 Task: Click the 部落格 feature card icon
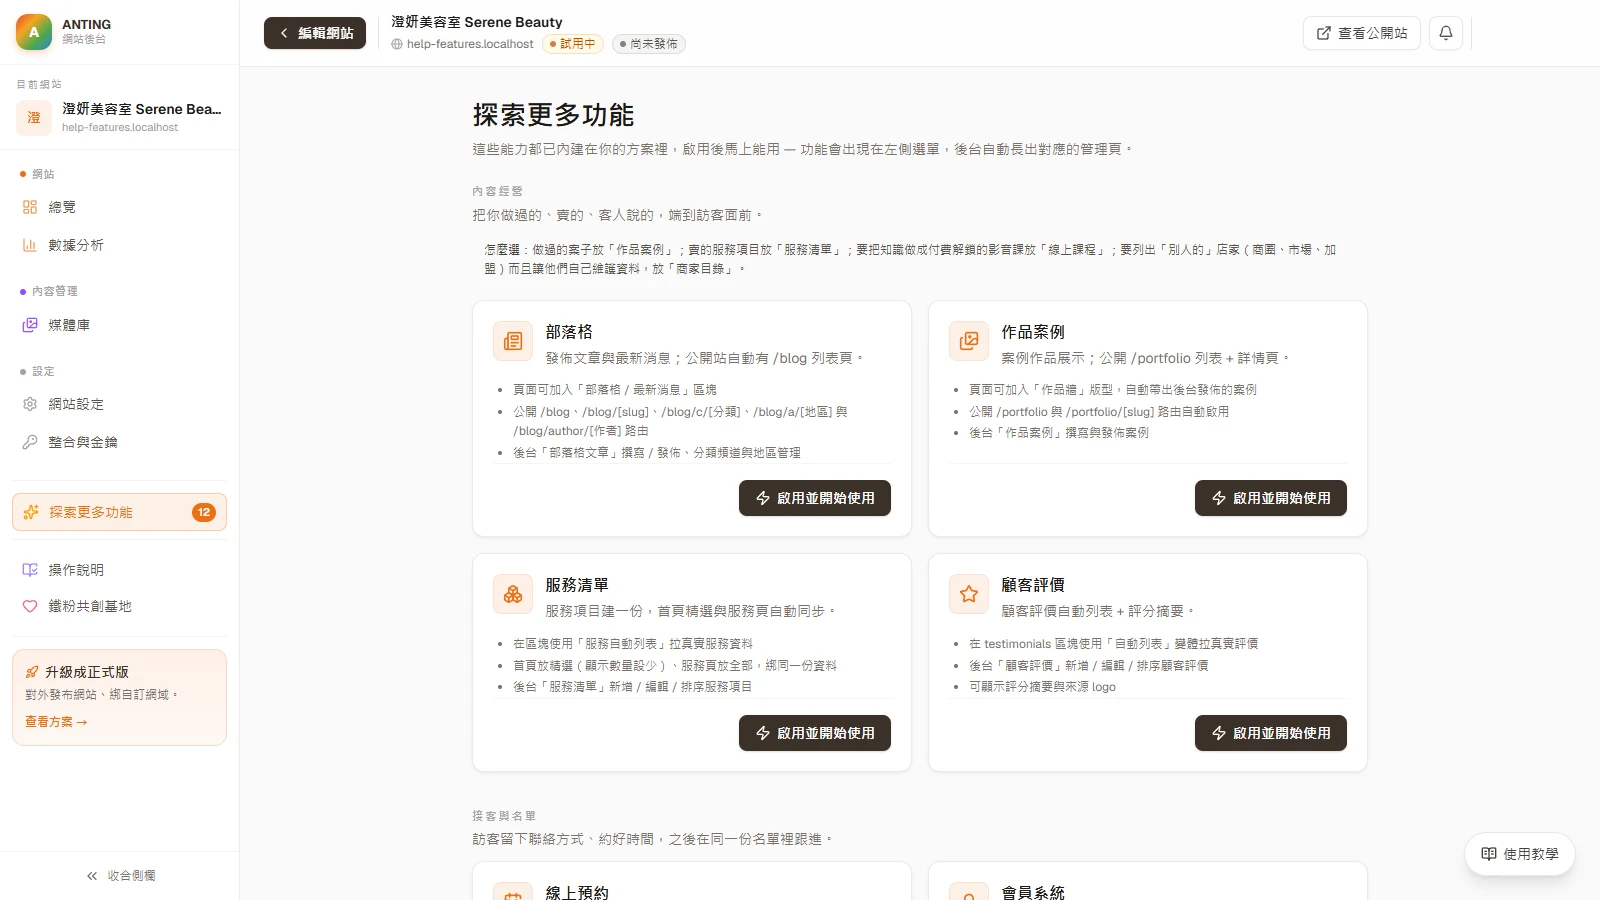click(513, 341)
